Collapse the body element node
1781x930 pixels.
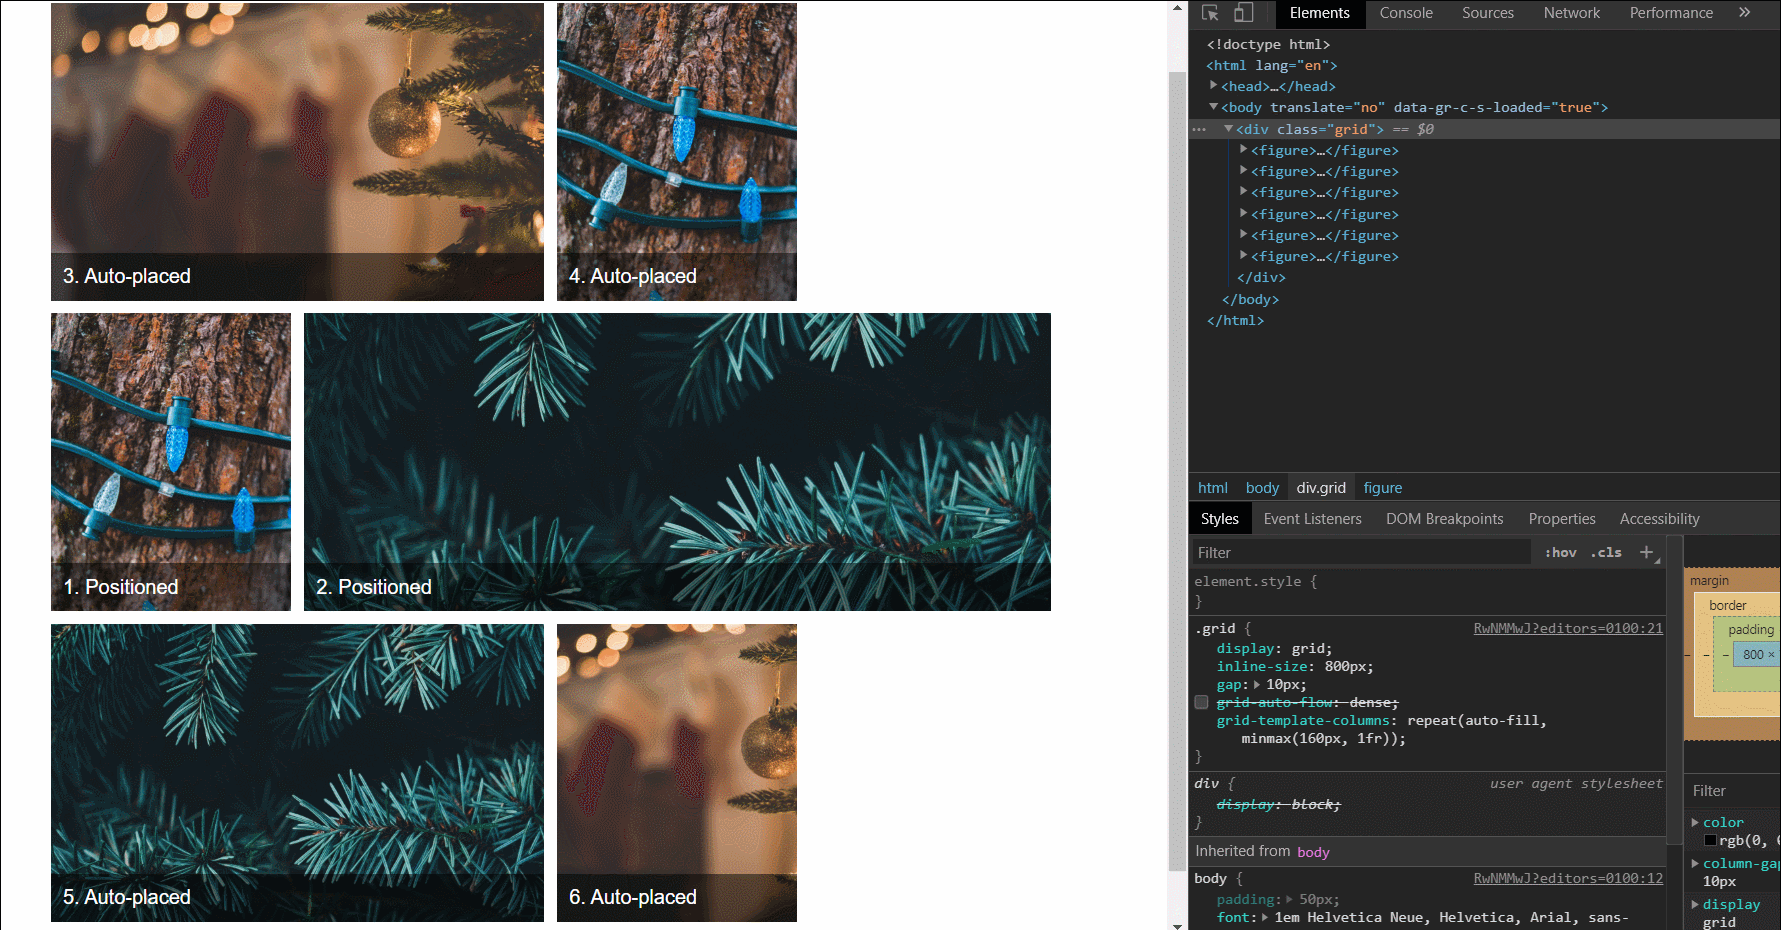[1213, 107]
